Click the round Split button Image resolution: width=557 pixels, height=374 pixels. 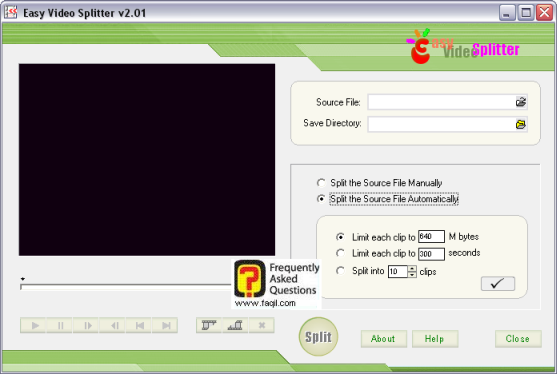coord(318,337)
